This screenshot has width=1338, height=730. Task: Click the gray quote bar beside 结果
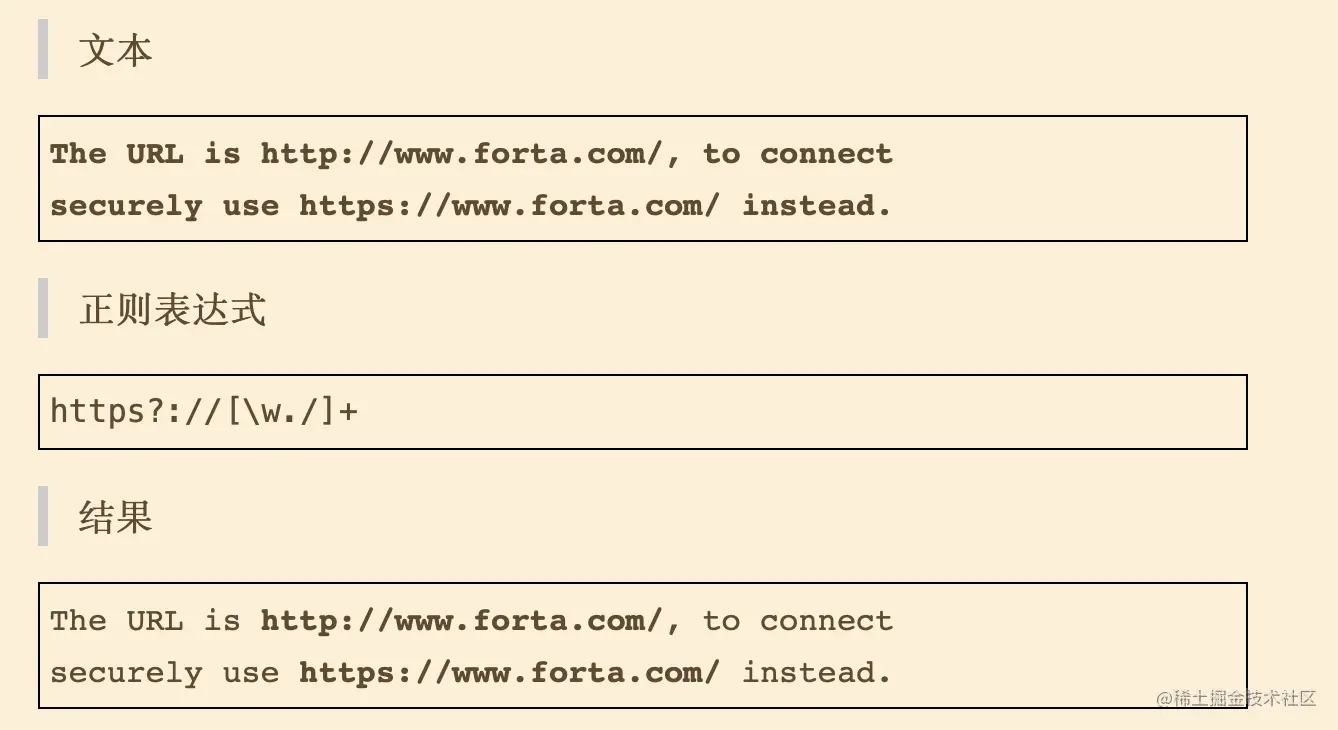pyautogui.click(x=43, y=517)
